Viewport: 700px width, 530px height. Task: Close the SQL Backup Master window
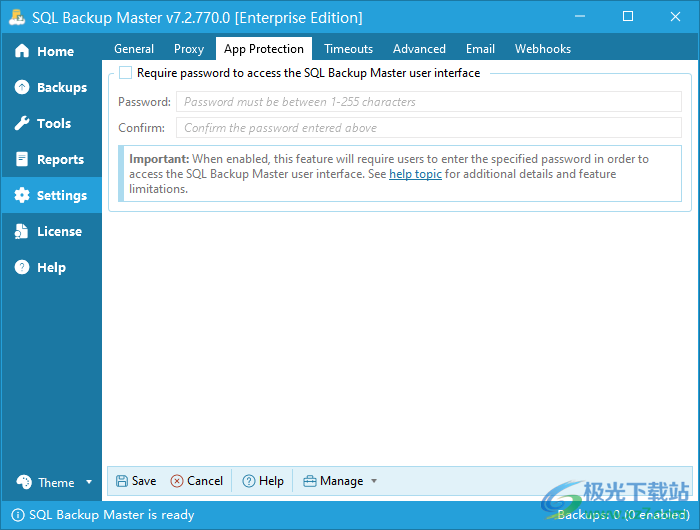(675, 17)
